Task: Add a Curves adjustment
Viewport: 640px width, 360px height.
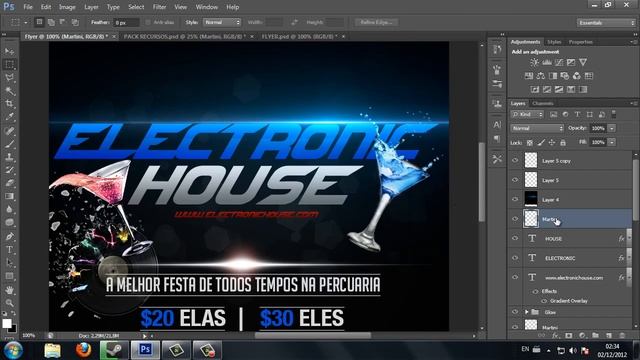Action: (x=559, y=62)
